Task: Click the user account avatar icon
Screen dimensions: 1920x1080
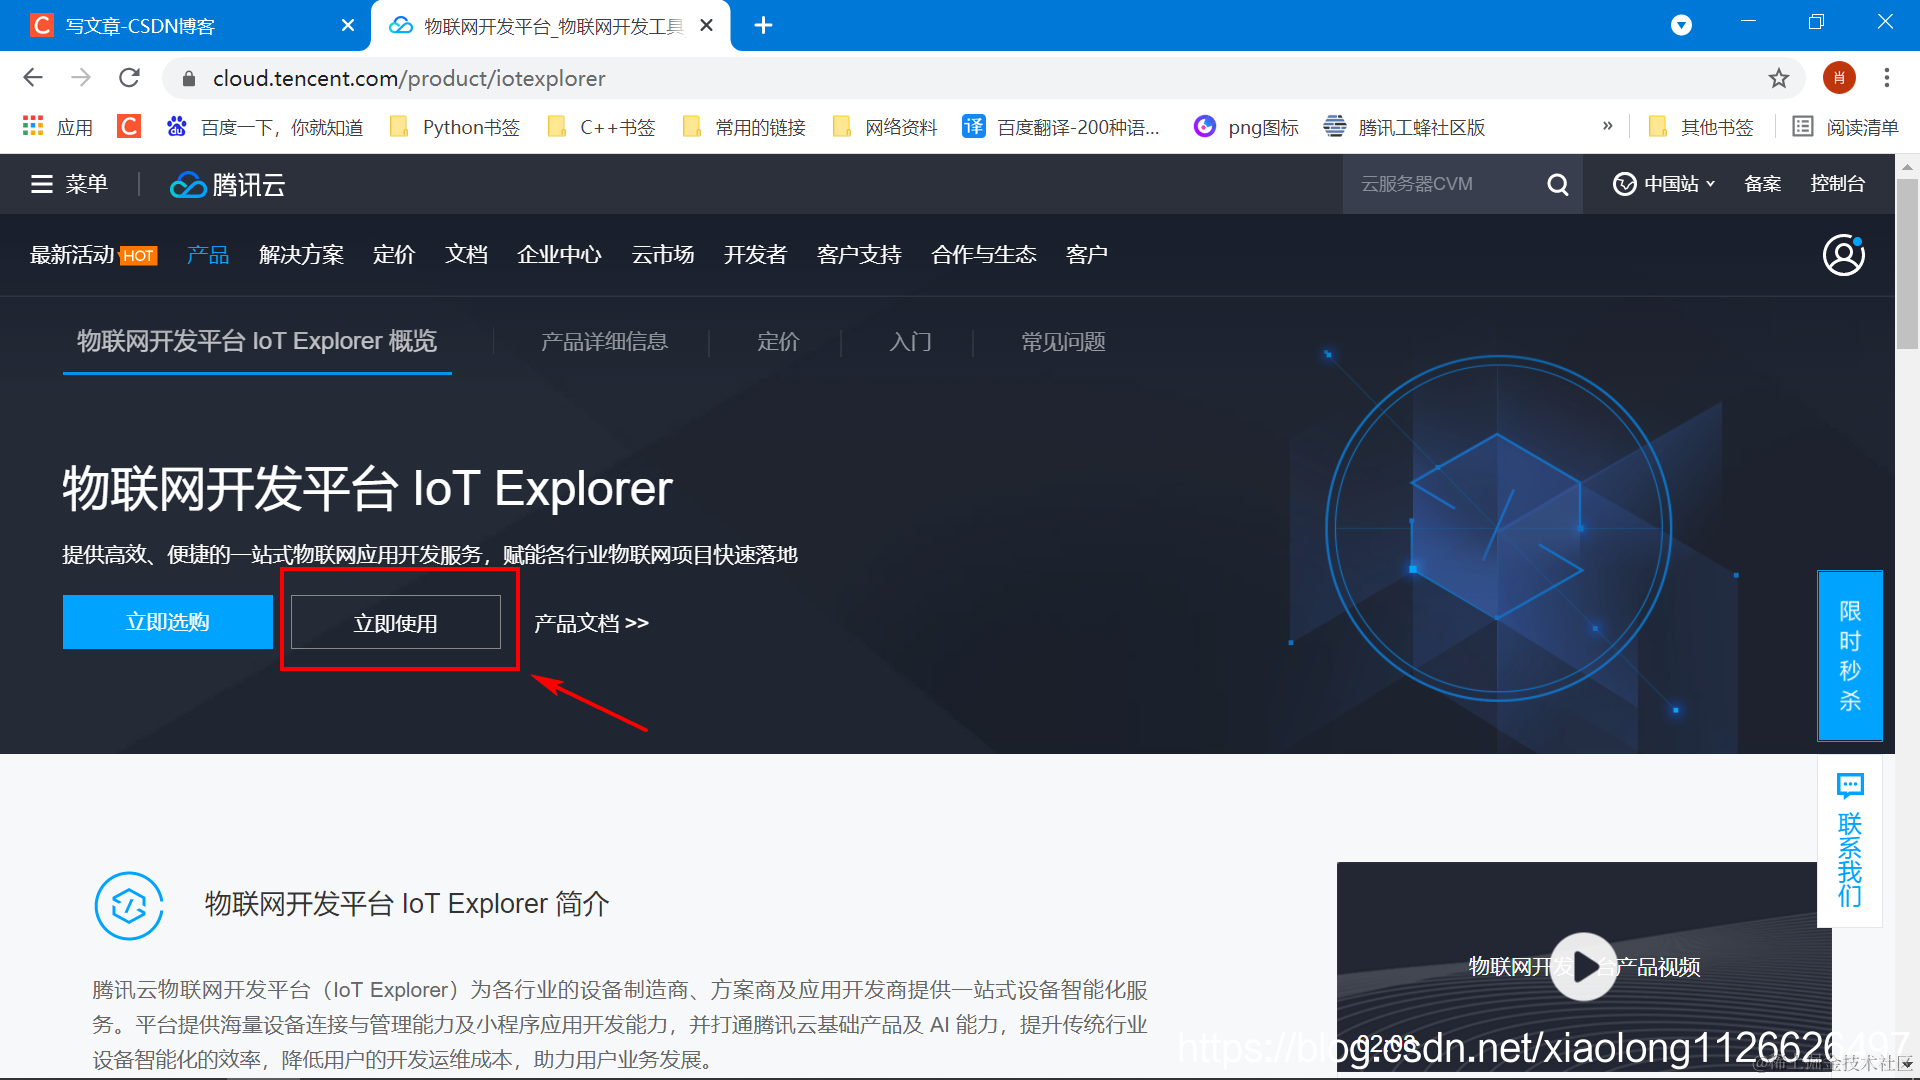Action: pos(1843,255)
